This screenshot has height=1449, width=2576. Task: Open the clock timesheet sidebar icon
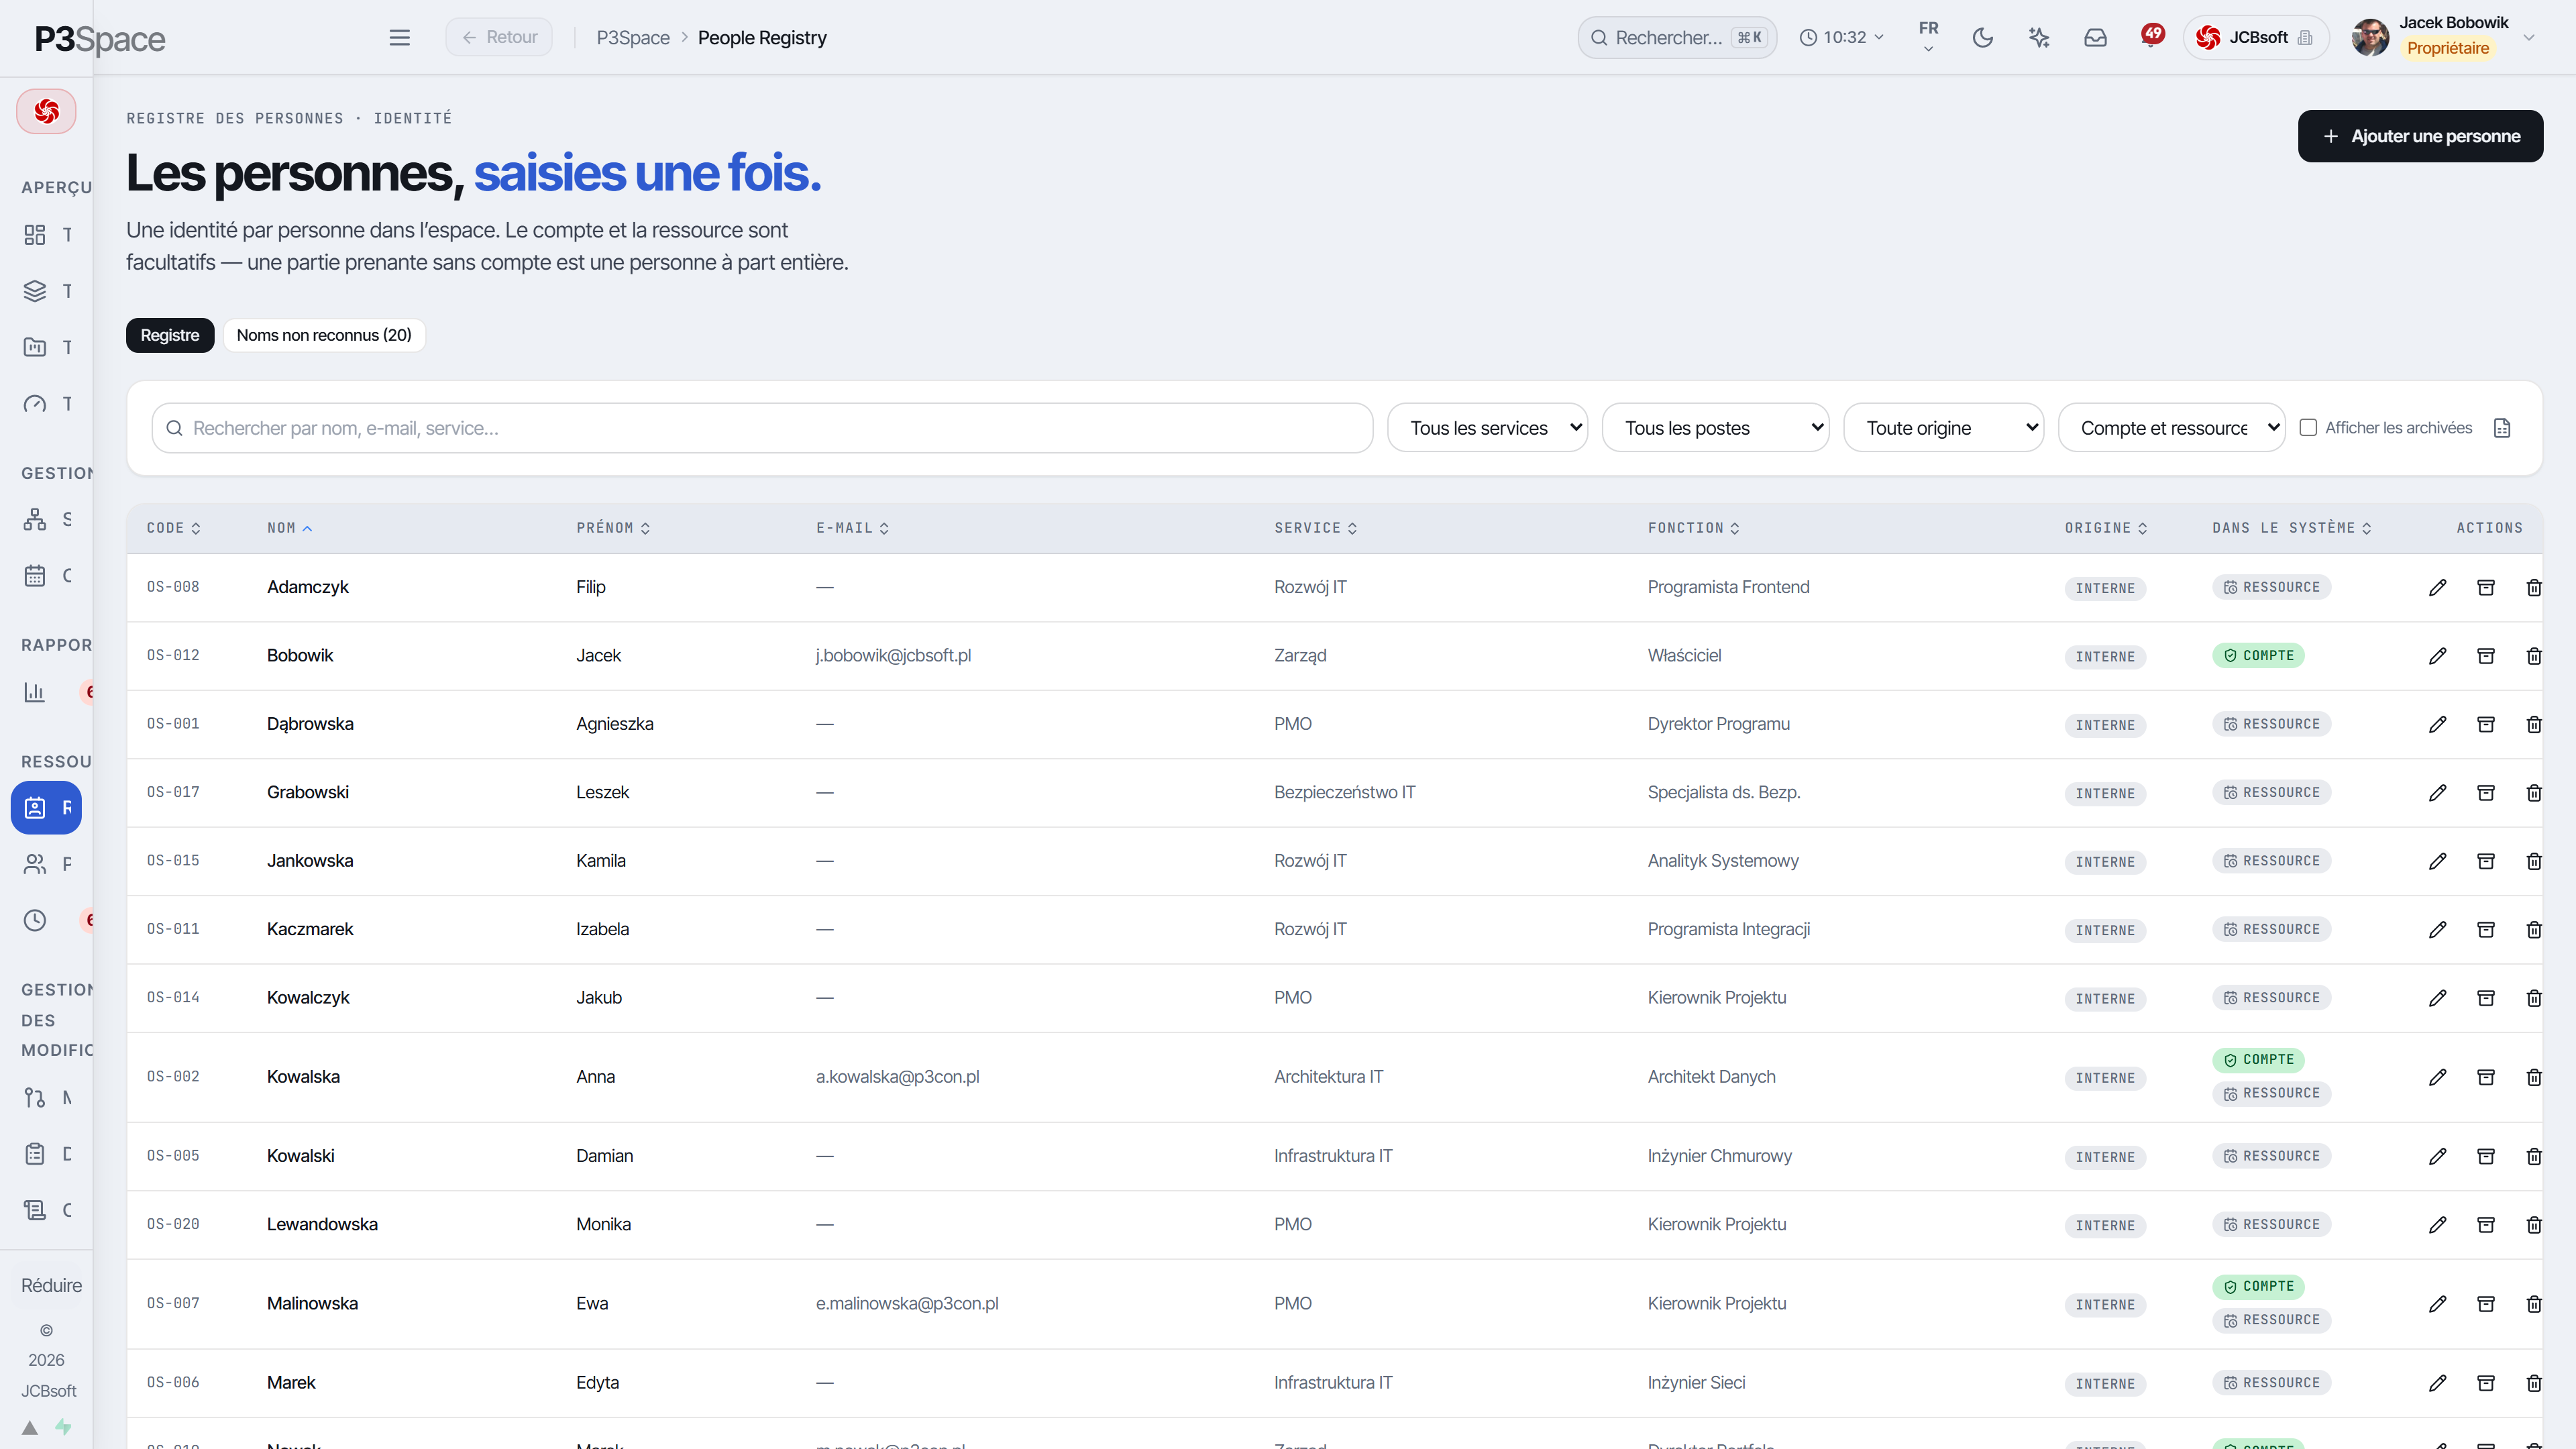pos(35,920)
